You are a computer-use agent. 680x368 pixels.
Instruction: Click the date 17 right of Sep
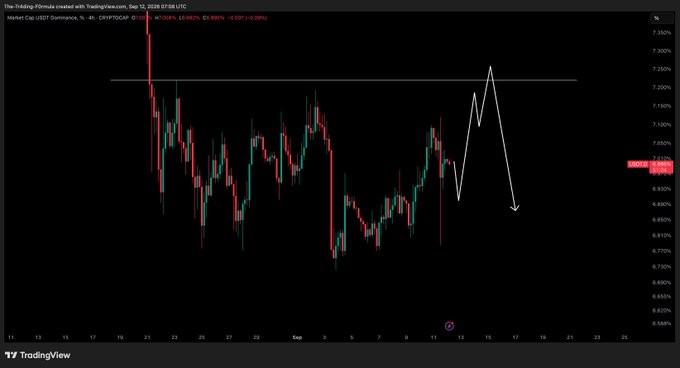coord(515,337)
